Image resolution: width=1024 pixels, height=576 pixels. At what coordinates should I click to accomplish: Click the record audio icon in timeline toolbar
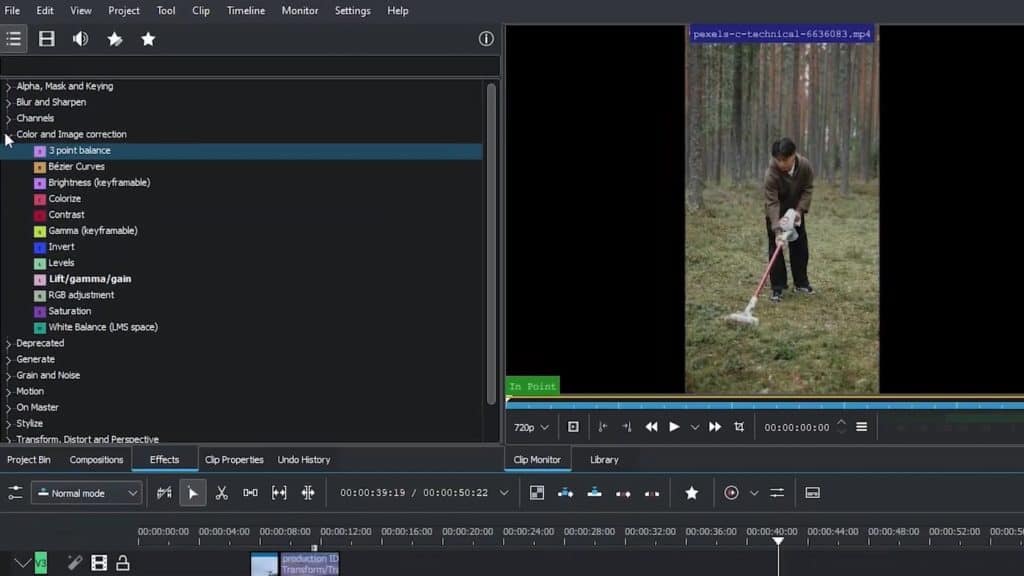click(730, 492)
